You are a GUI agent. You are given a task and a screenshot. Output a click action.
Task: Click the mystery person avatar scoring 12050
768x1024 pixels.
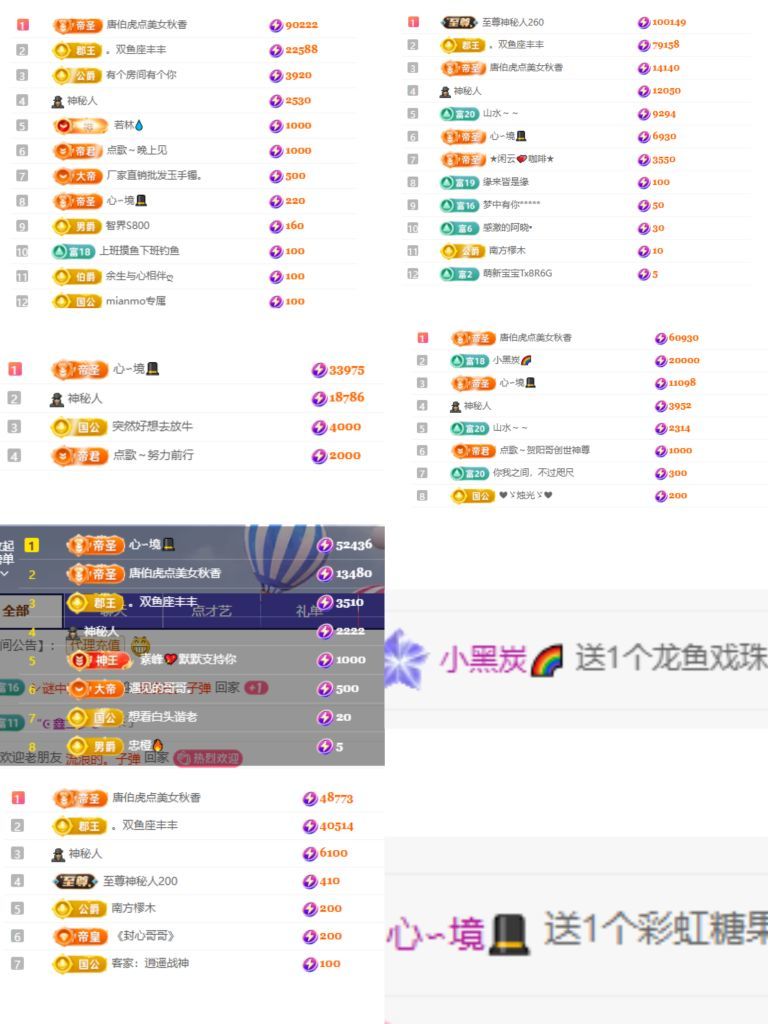(445, 91)
